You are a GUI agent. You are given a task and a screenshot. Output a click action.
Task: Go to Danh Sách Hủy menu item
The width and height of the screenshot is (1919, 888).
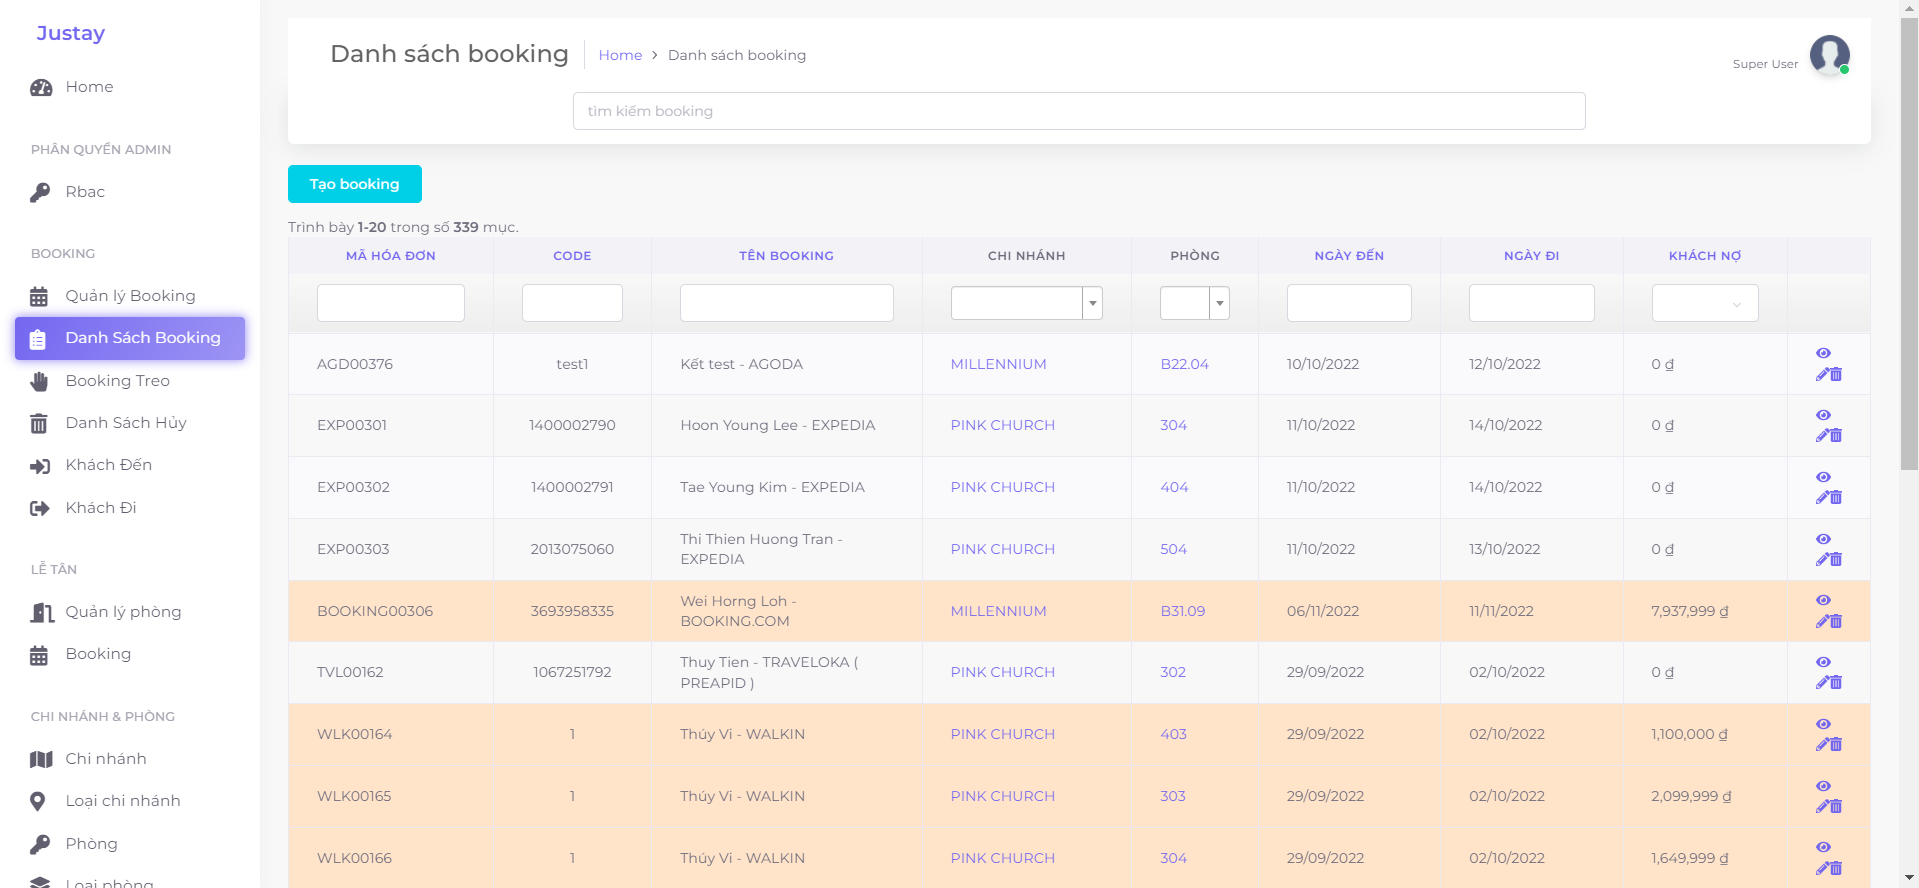pyautogui.click(x=125, y=423)
